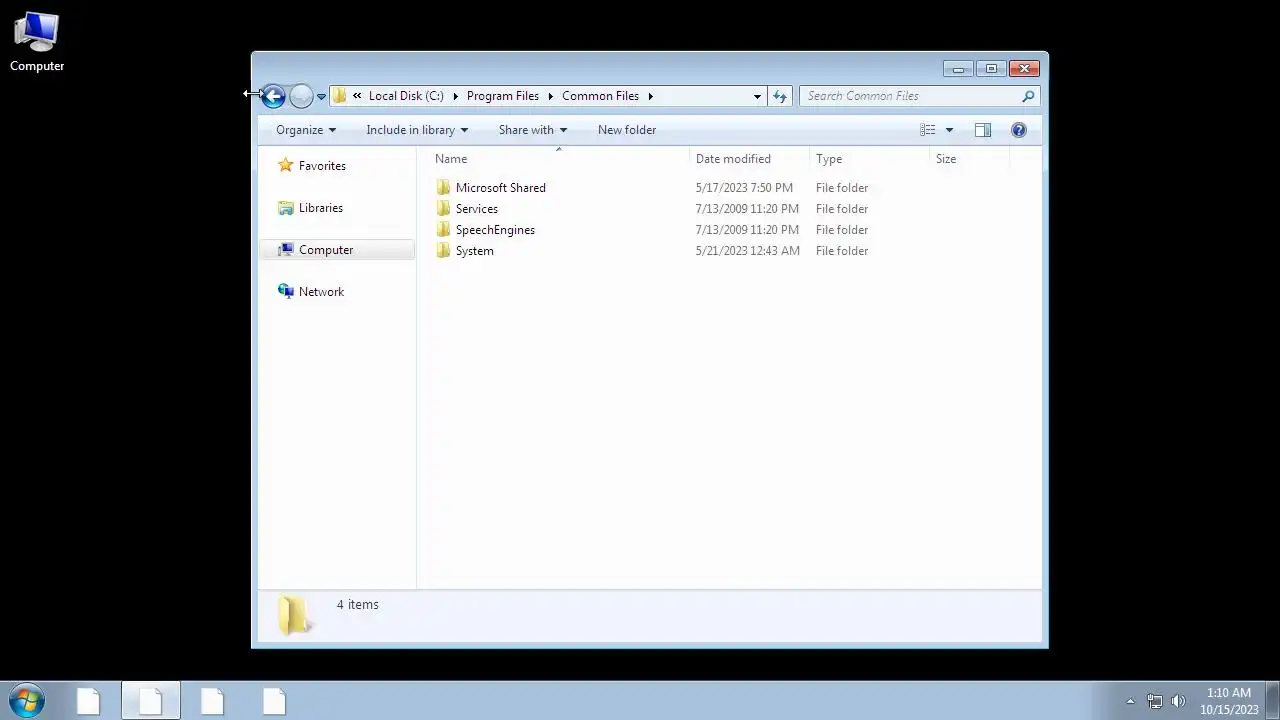Click the volume speaker tray icon
Image resolution: width=1280 pixels, height=720 pixels.
click(x=1178, y=701)
